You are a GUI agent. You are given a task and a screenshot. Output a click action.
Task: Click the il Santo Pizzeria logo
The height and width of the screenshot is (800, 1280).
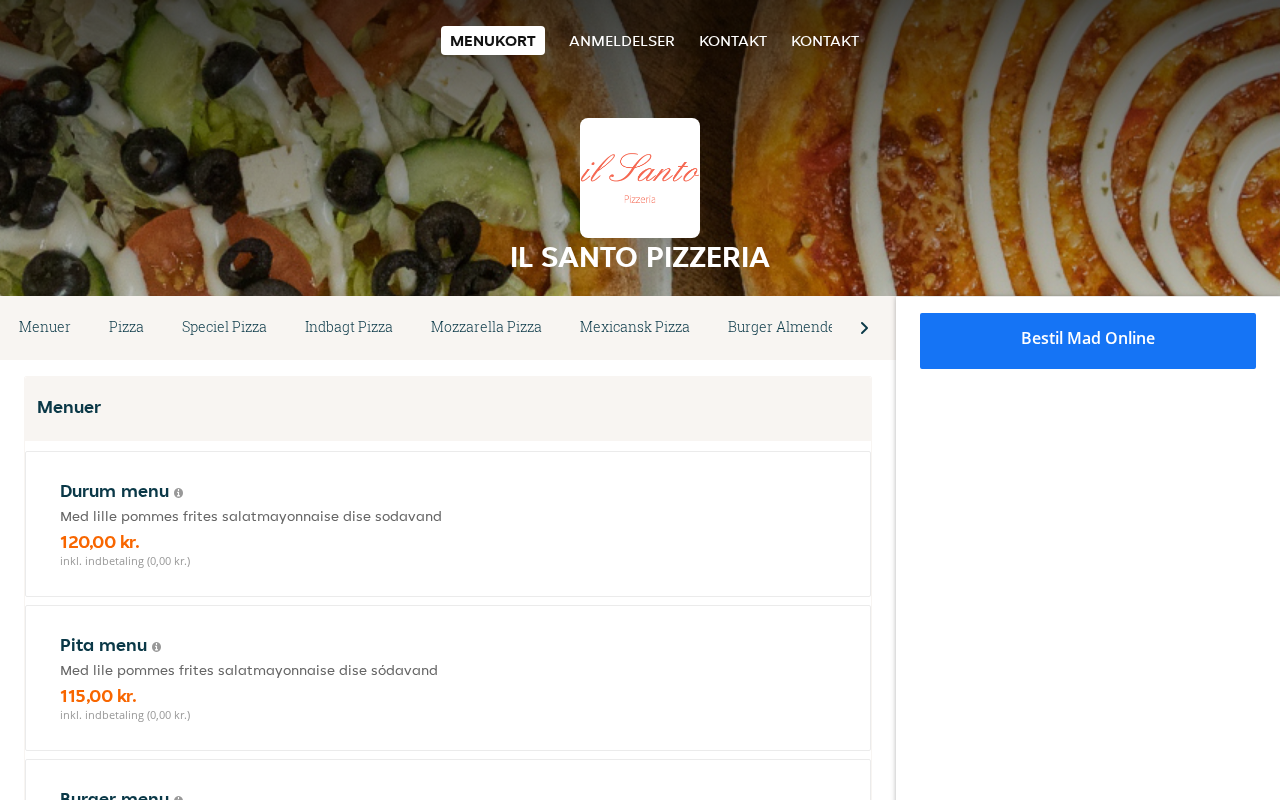coord(640,178)
